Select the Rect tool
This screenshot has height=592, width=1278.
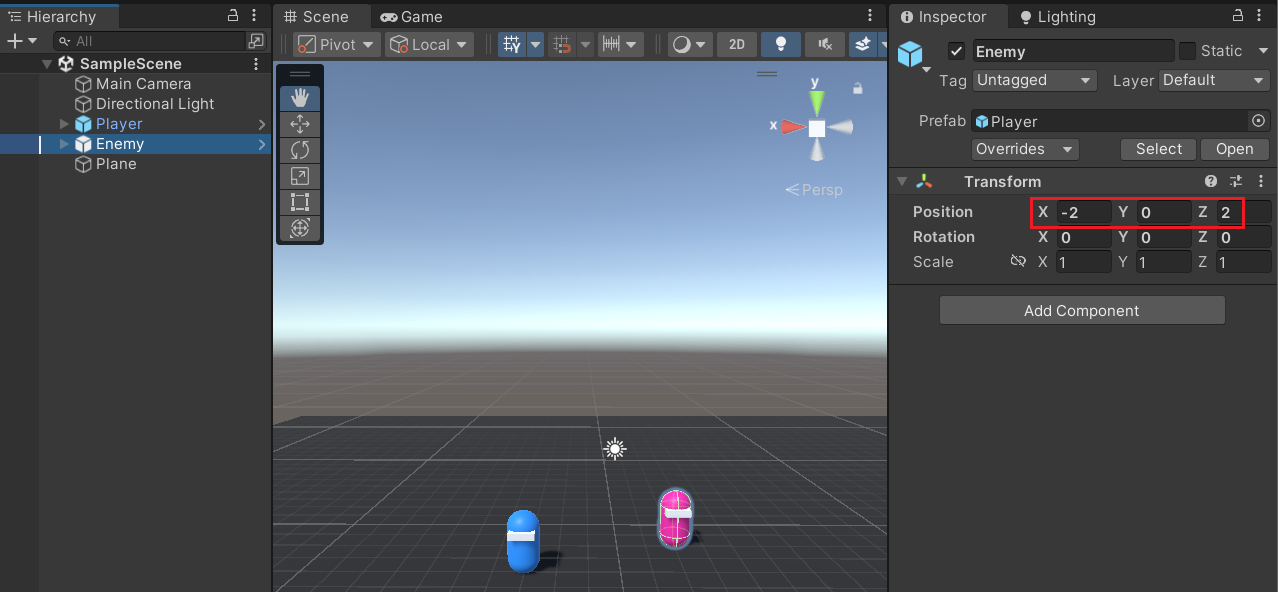pyautogui.click(x=300, y=202)
